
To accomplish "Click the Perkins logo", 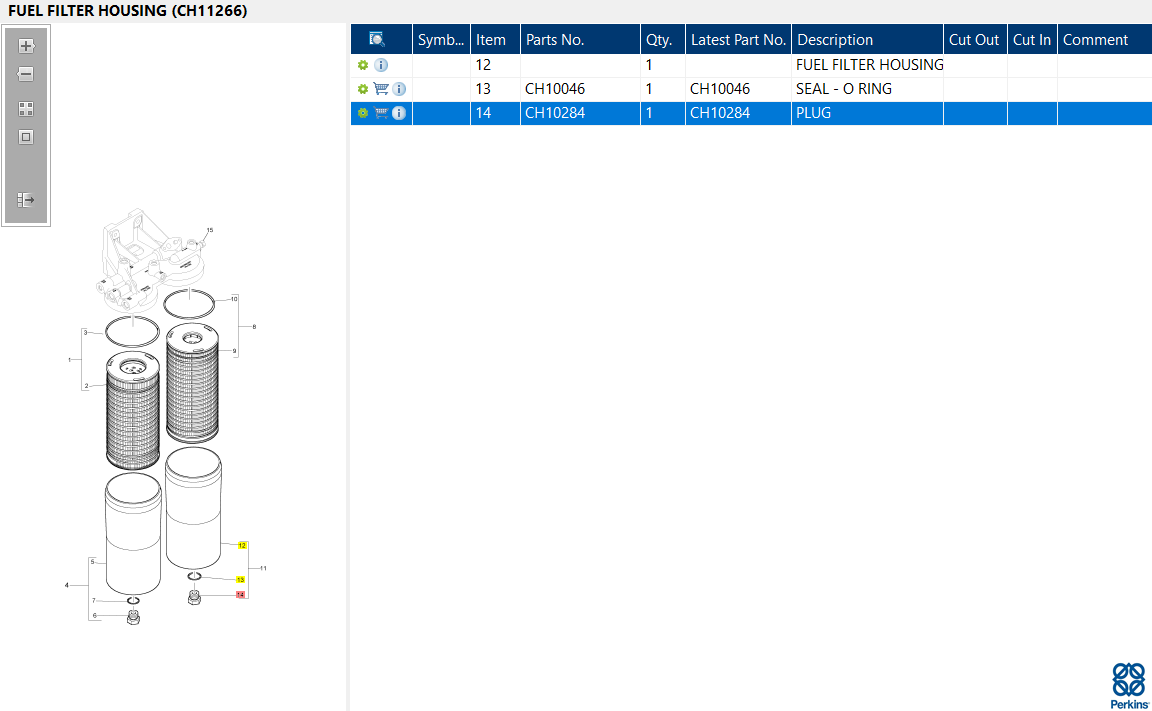I will 1128,685.
